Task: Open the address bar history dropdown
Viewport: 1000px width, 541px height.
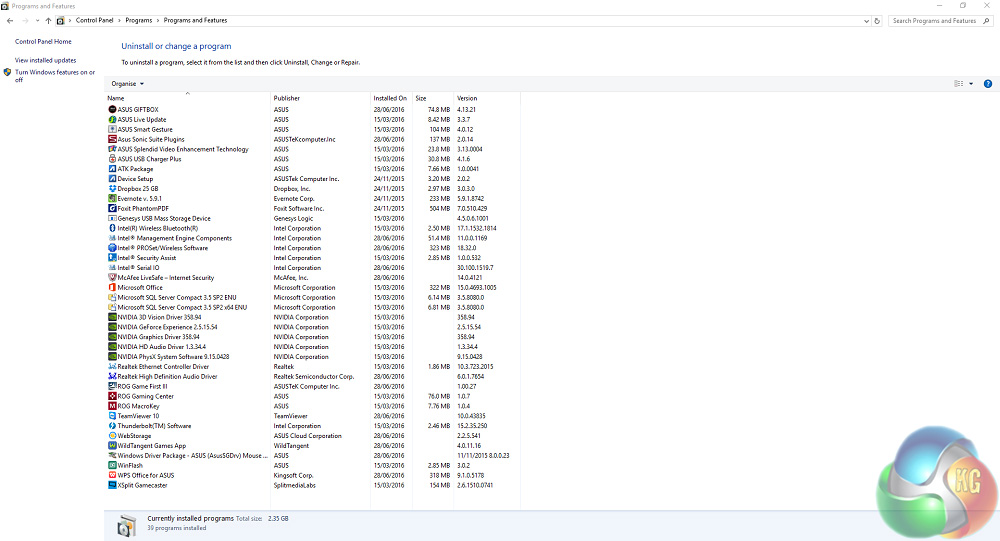Action: [866, 20]
